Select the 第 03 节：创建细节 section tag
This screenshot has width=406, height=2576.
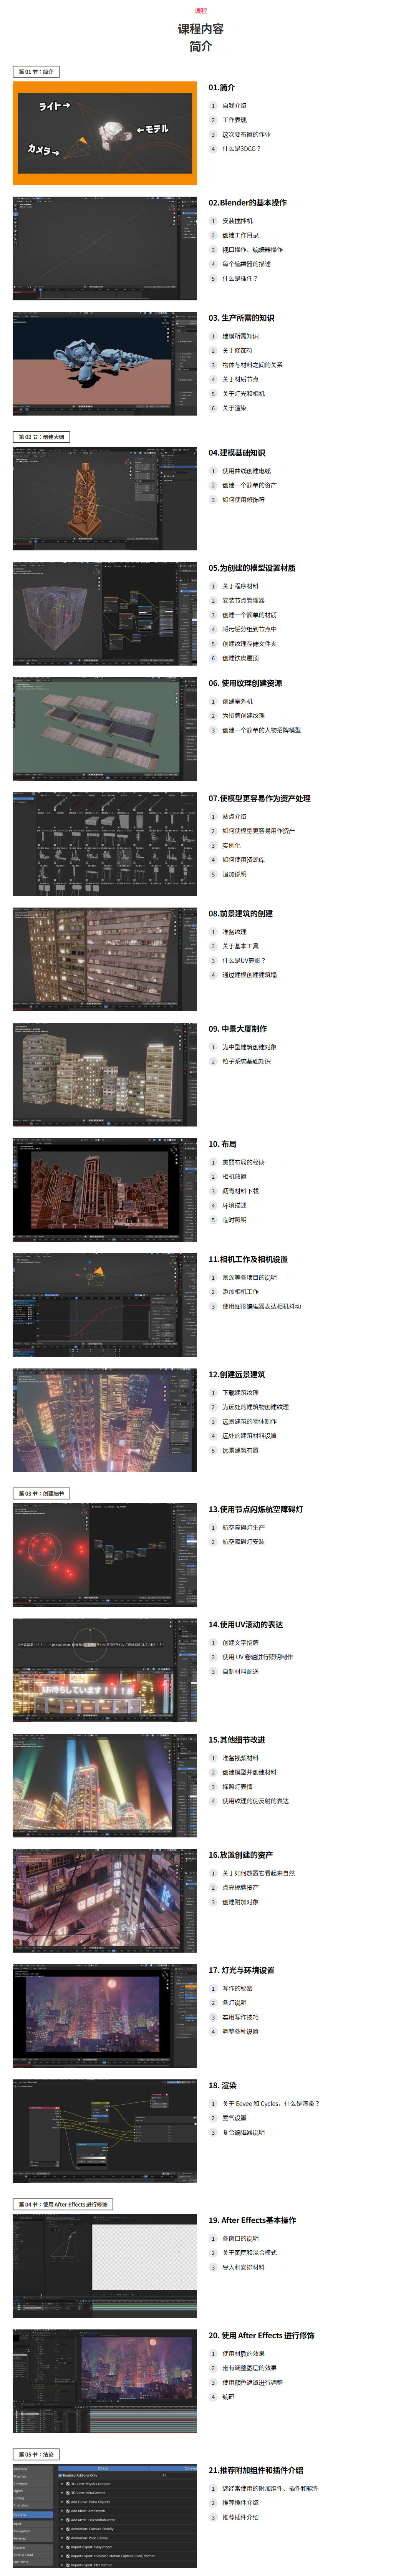point(42,1493)
